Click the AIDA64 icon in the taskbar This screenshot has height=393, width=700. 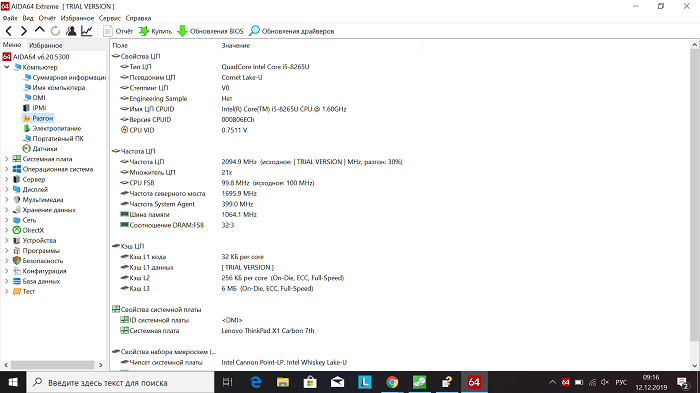click(474, 382)
